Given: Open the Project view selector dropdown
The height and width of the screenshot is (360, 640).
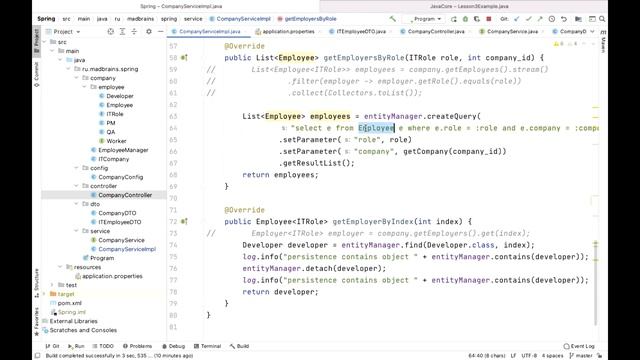Looking at the screenshot, I should pyautogui.click(x=63, y=31).
